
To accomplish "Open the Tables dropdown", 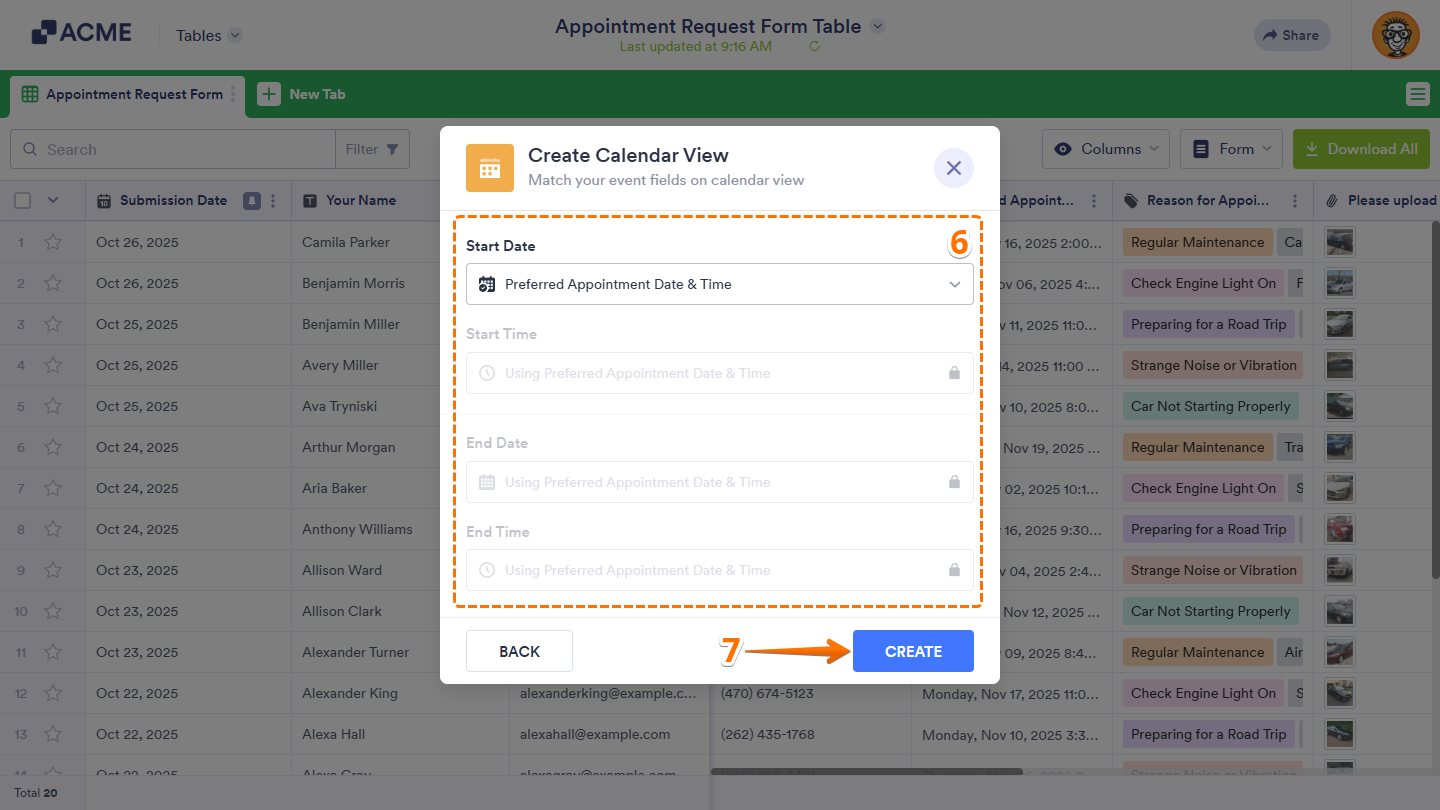I will tap(207, 35).
